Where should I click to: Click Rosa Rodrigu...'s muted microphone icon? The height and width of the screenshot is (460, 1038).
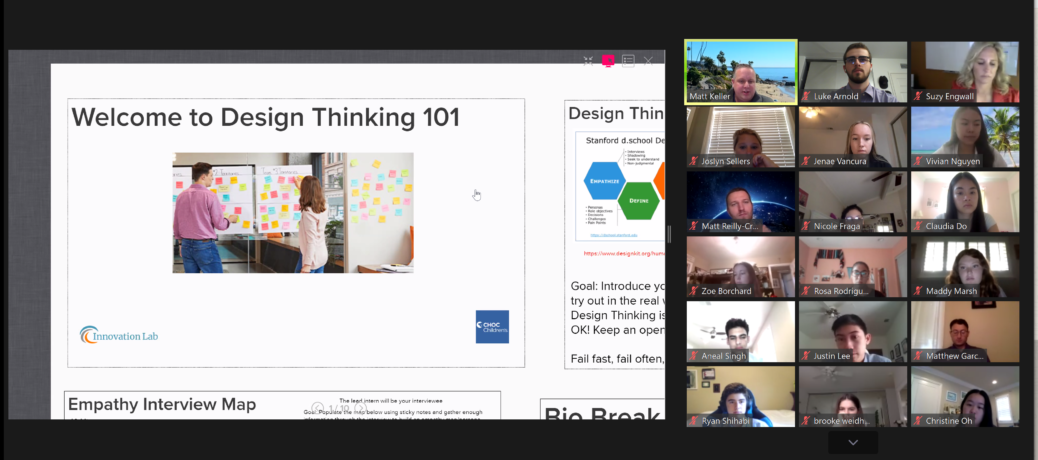tap(806, 291)
